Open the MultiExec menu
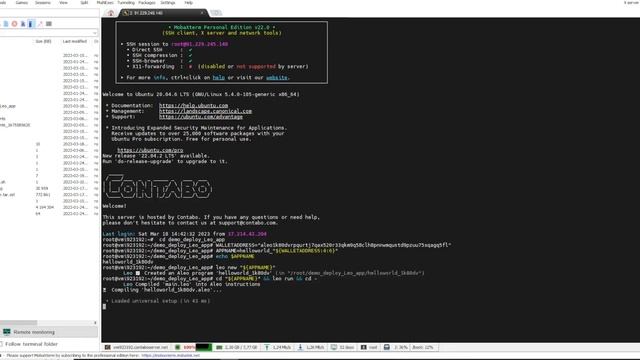This screenshot has height=360, width=640. tap(105, 2)
